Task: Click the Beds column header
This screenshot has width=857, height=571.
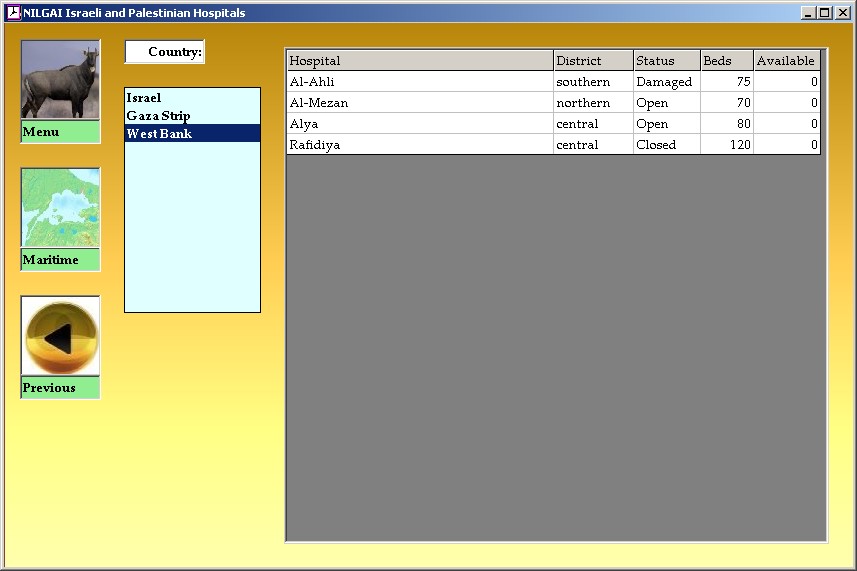Action: tap(726, 61)
